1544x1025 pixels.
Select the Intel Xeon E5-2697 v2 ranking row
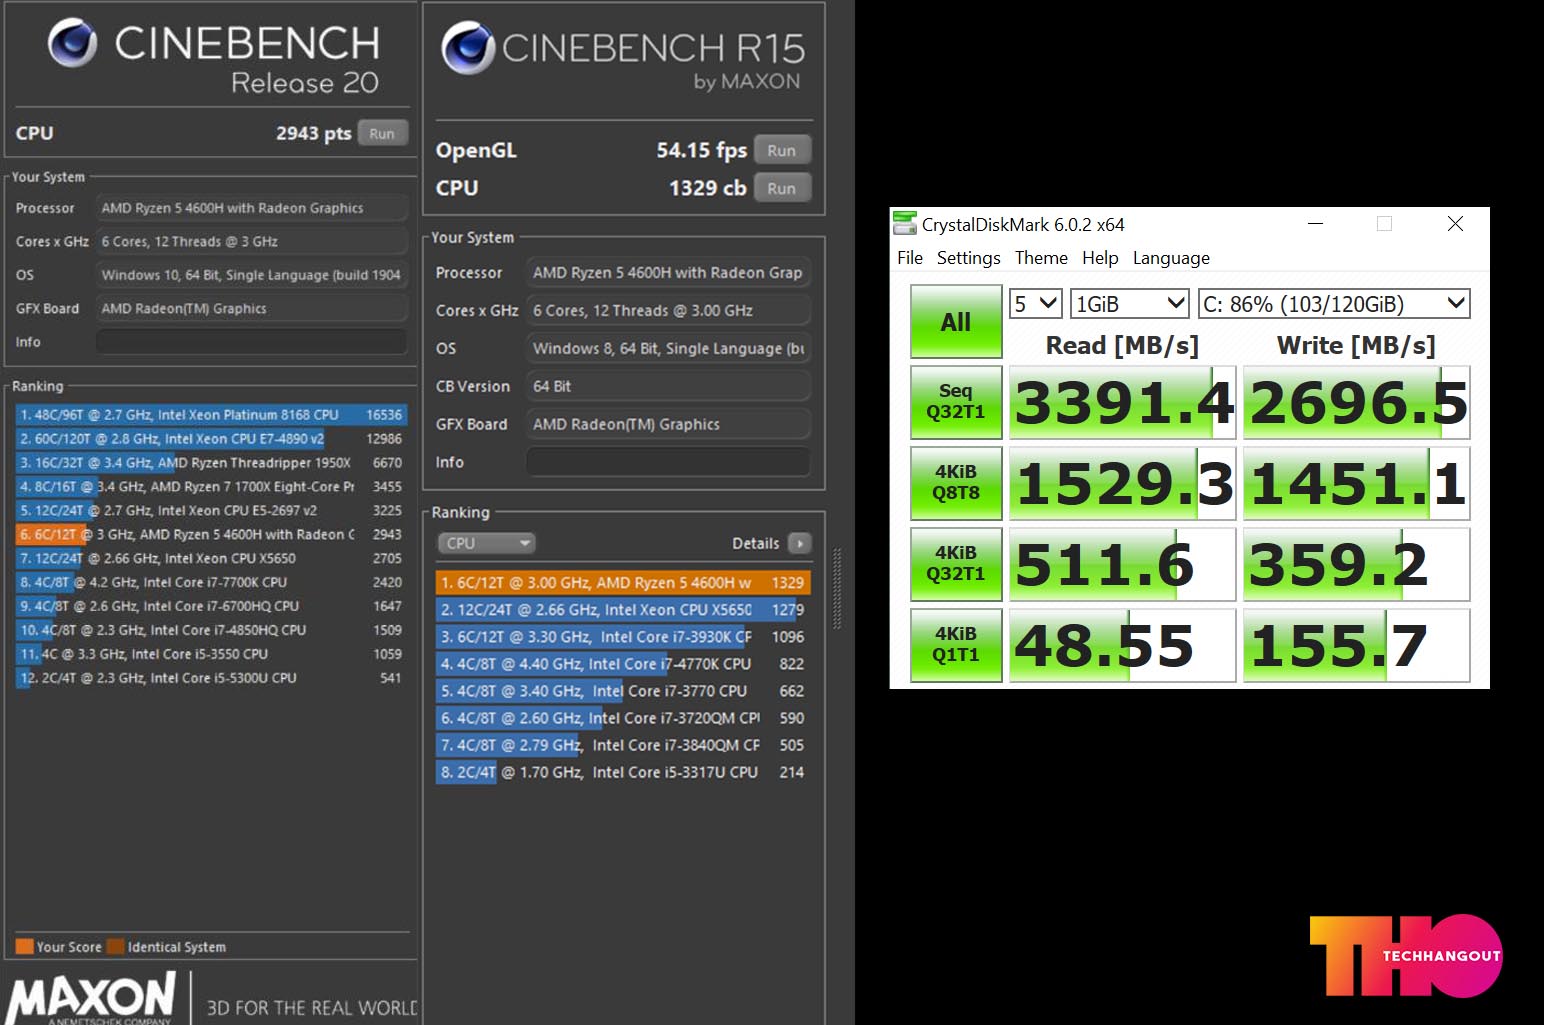coord(210,510)
